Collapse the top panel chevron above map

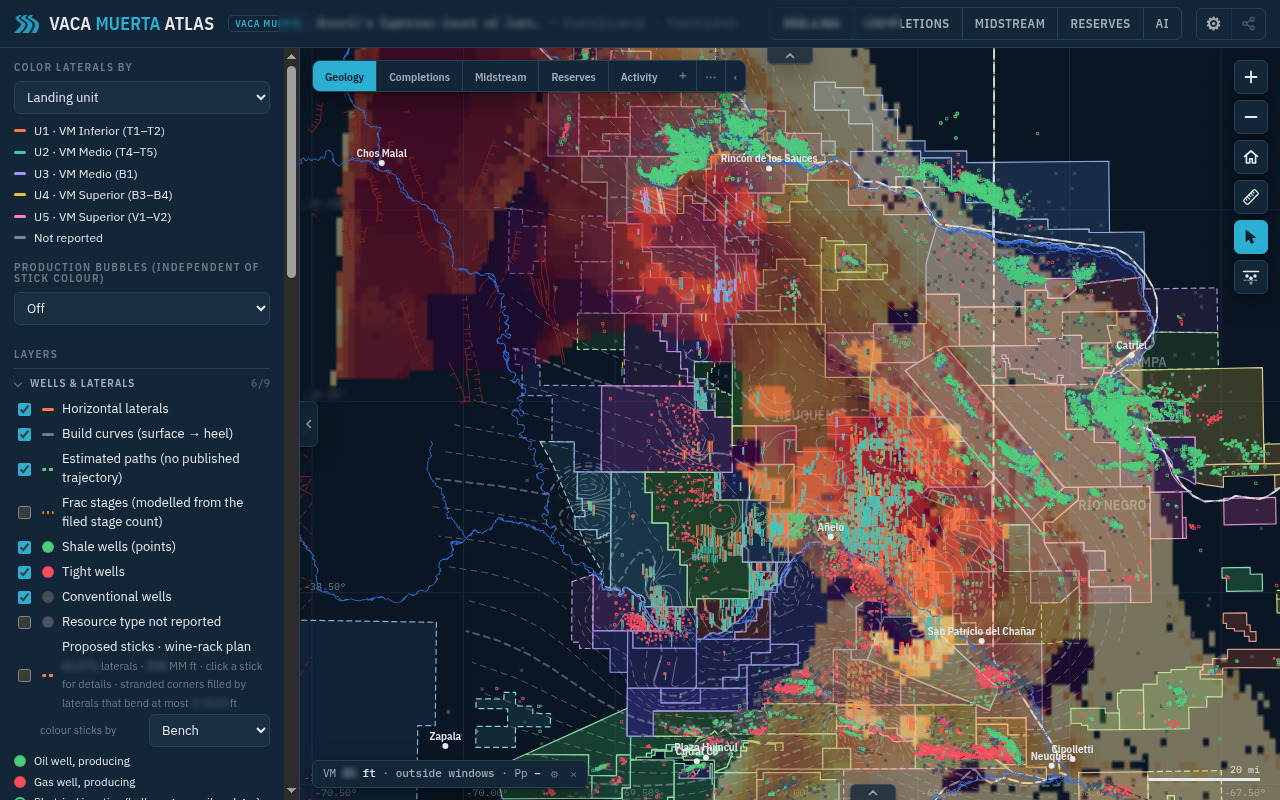pyautogui.click(x=790, y=56)
